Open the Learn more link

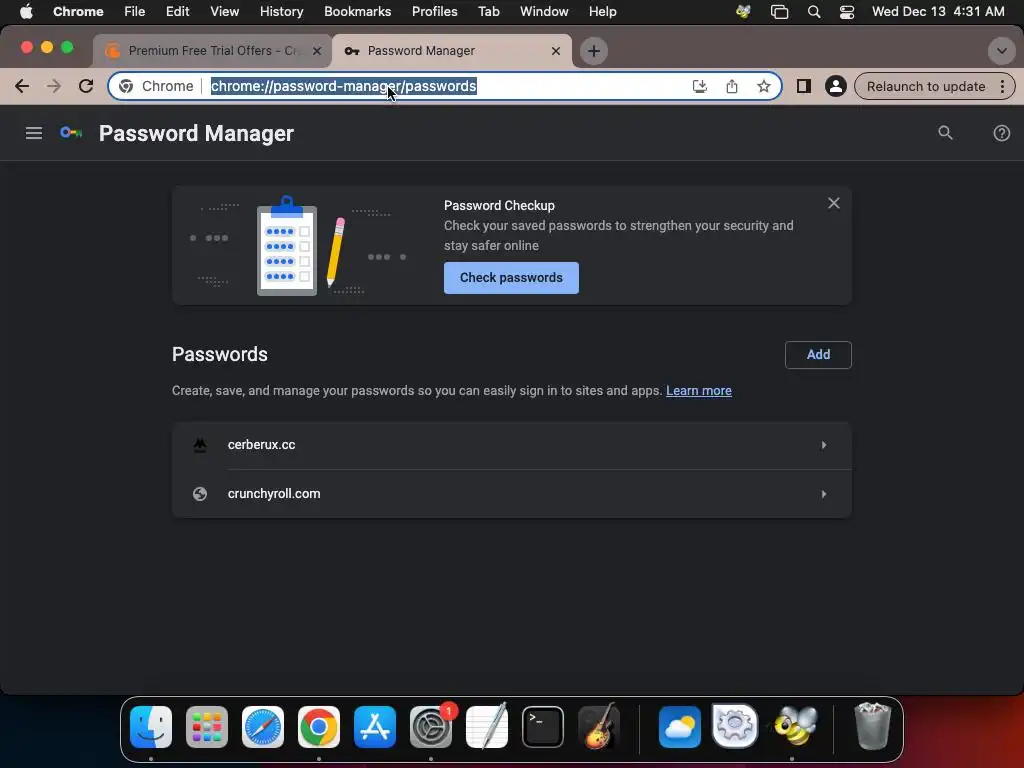click(x=699, y=391)
